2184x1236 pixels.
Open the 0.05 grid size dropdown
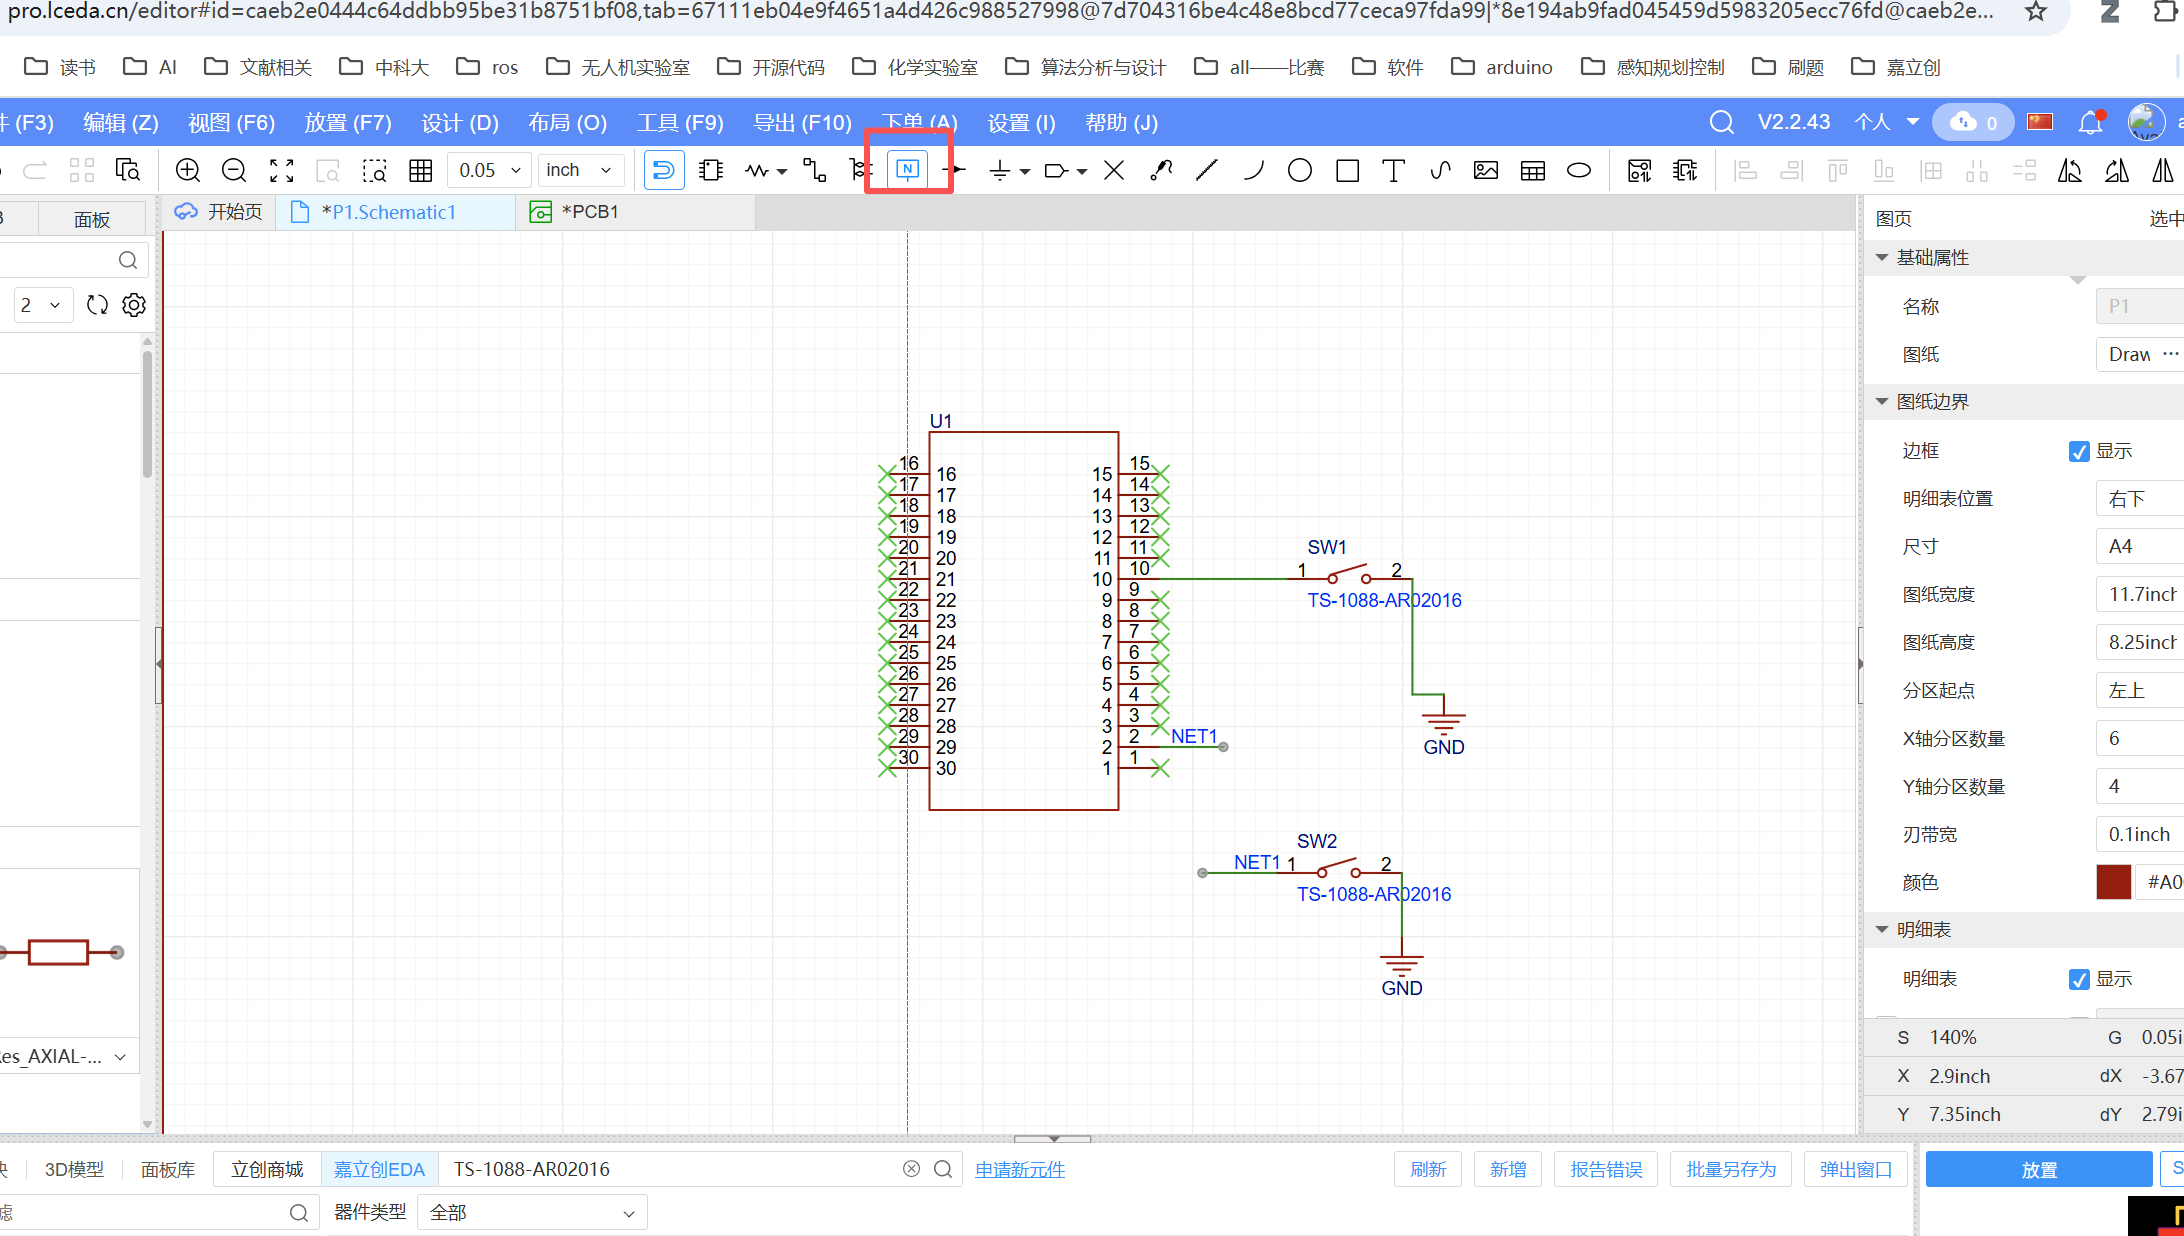pyautogui.click(x=489, y=170)
